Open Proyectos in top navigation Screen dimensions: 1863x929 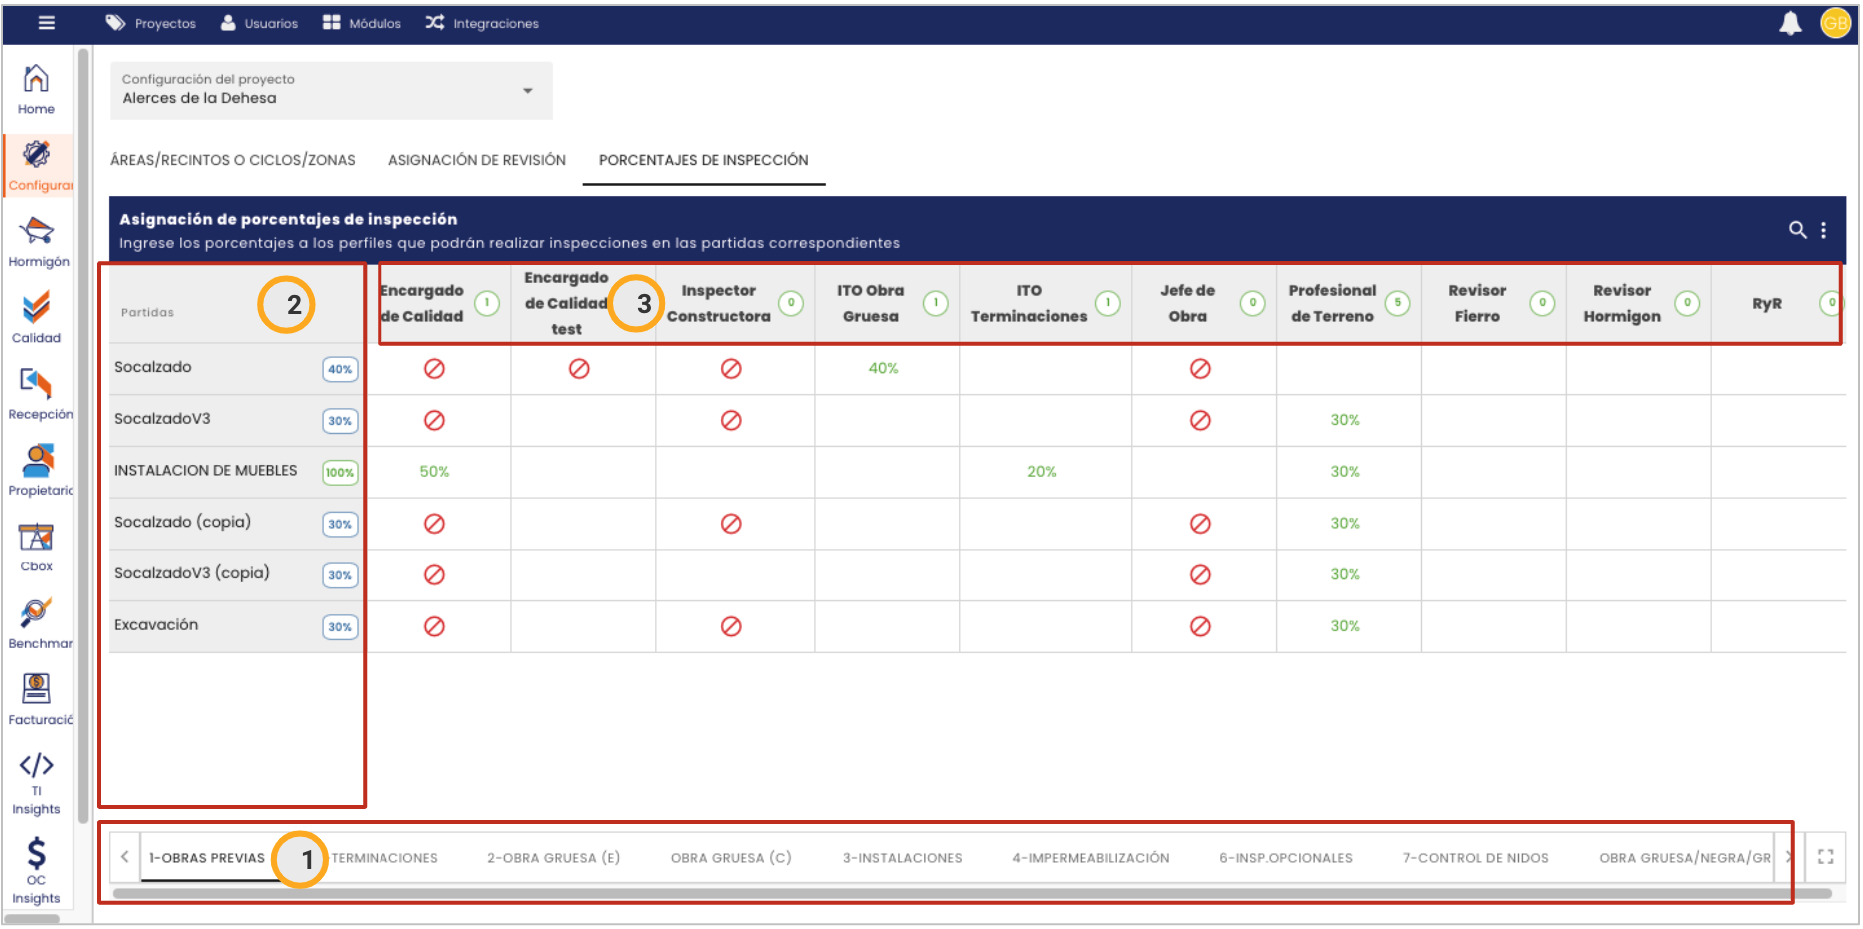click(x=151, y=23)
